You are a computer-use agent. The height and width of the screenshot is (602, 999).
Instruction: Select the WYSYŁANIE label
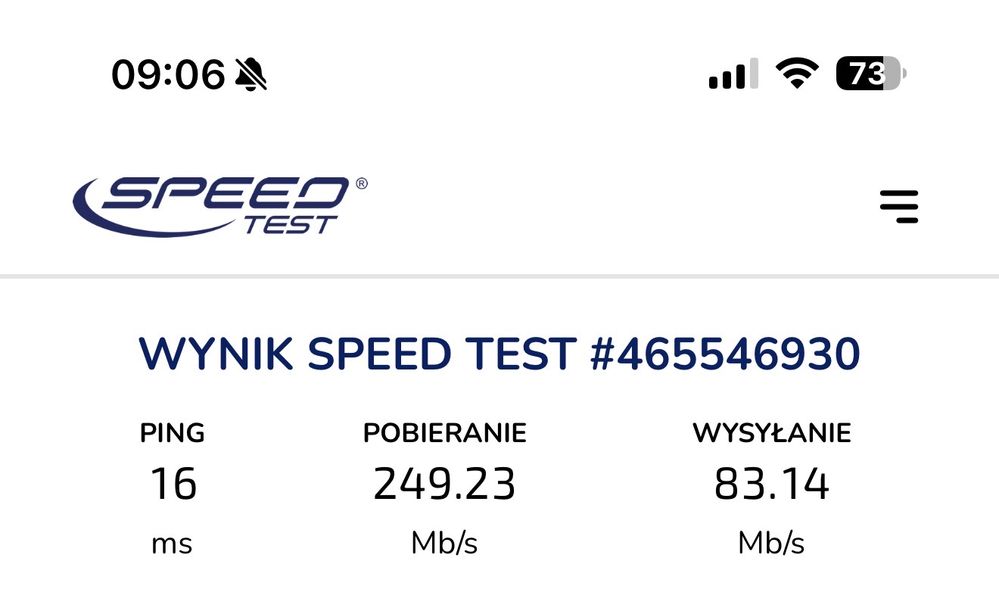click(771, 433)
